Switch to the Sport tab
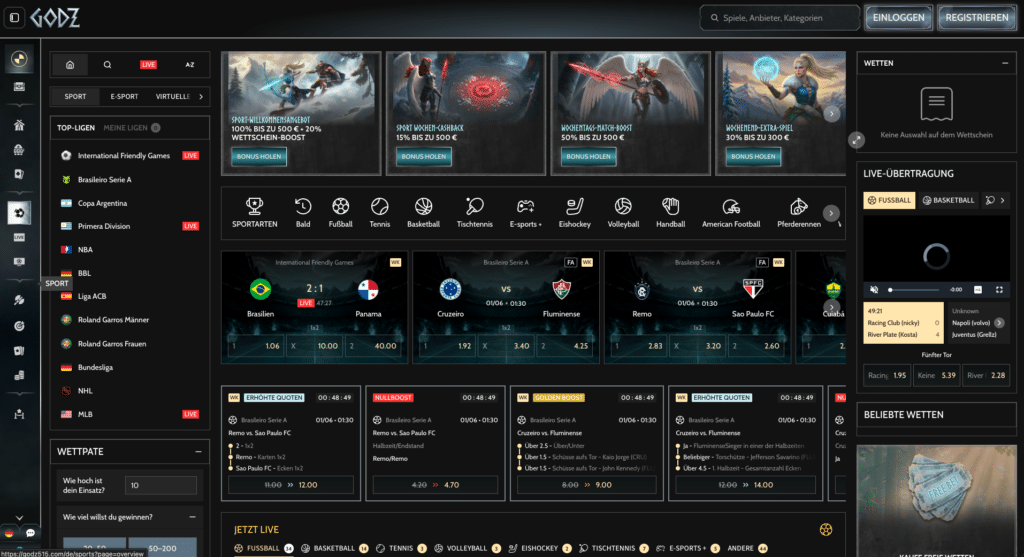 click(x=75, y=97)
